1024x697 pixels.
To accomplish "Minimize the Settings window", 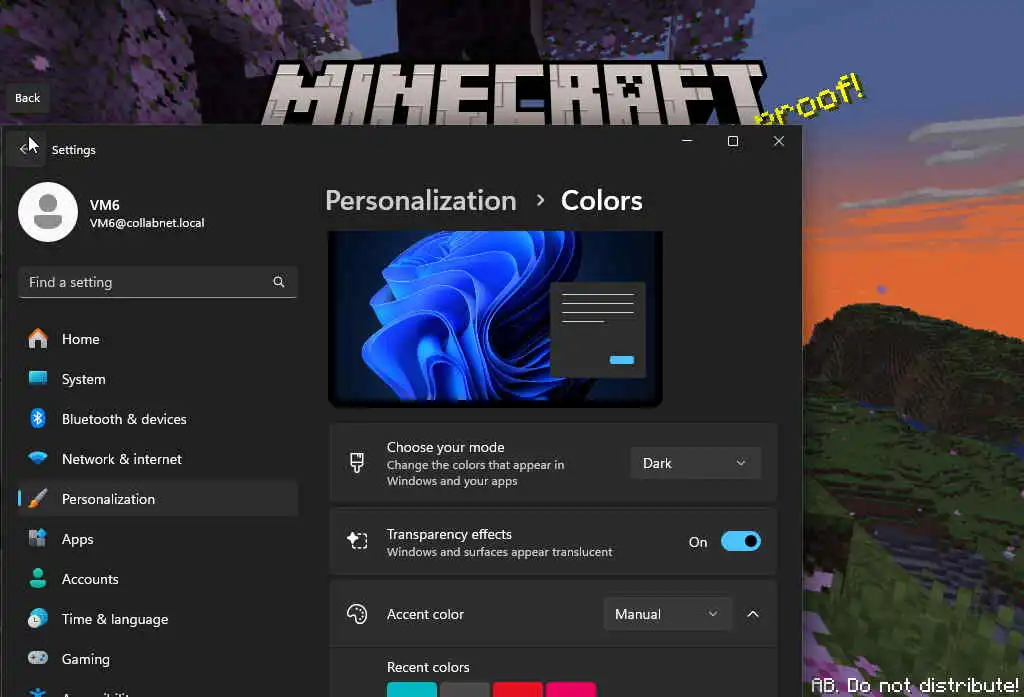I will [687, 140].
